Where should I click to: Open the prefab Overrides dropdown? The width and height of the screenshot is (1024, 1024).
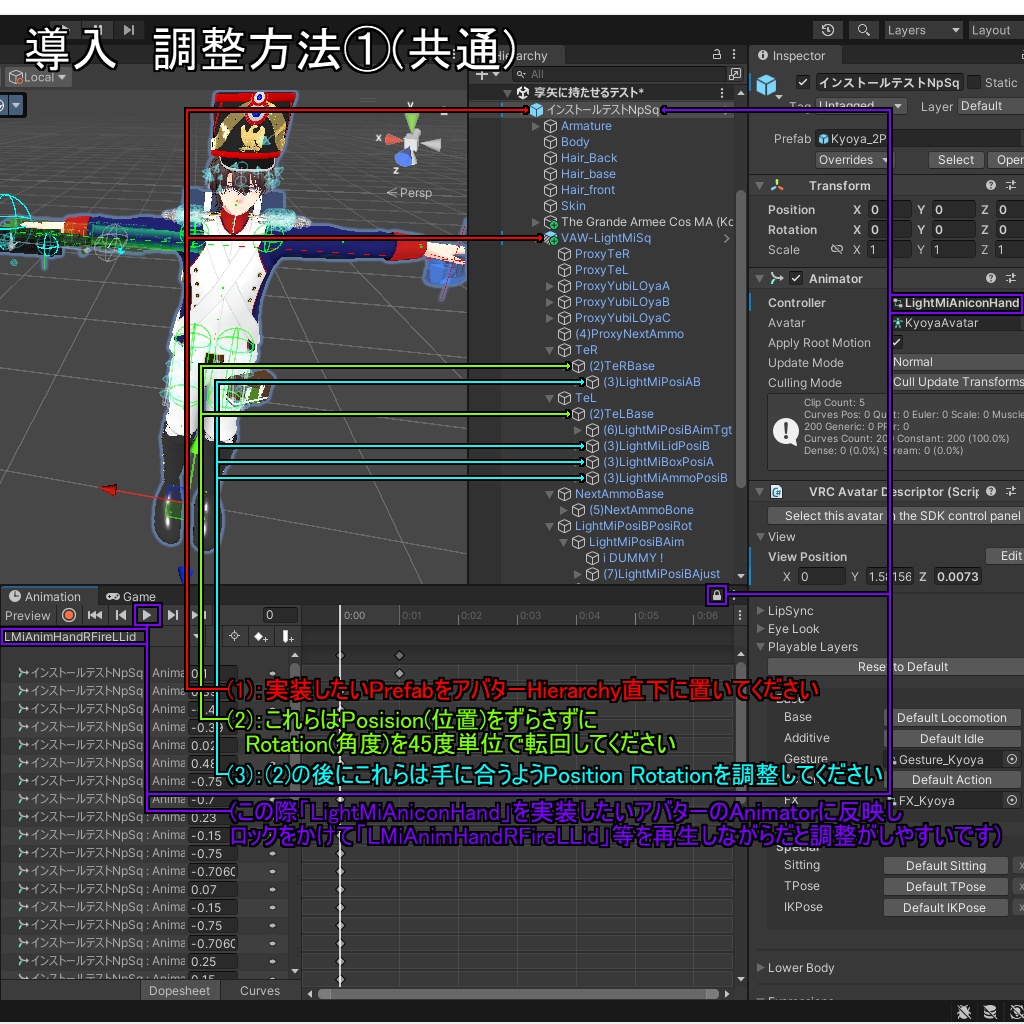coord(852,160)
